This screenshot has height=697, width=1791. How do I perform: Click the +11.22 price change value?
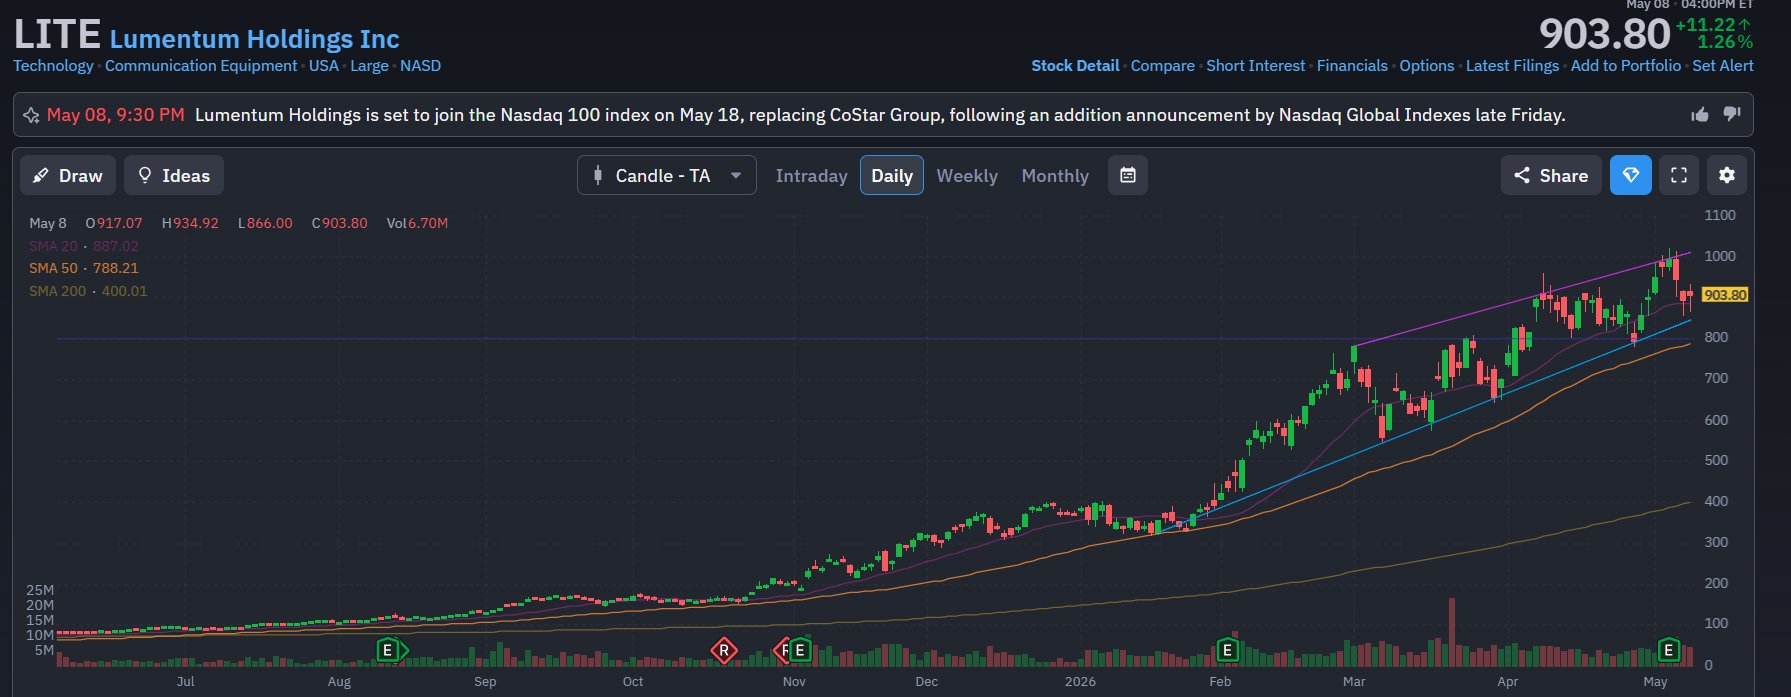[x=1713, y=25]
